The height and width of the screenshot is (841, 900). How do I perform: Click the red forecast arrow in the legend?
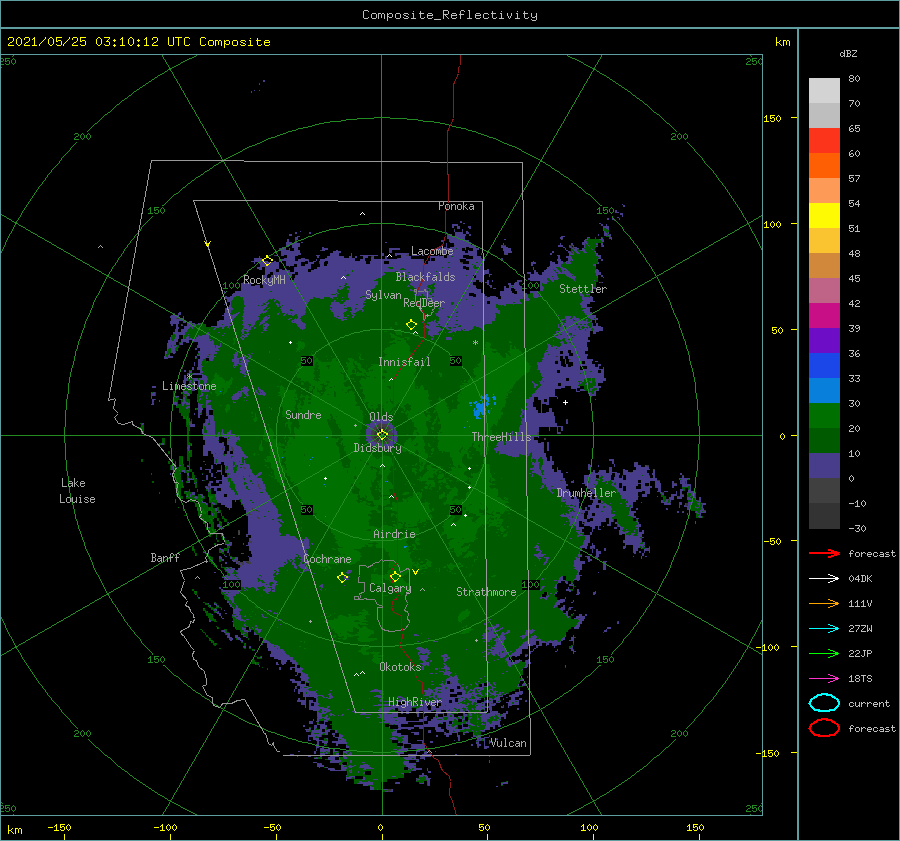[x=824, y=553]
